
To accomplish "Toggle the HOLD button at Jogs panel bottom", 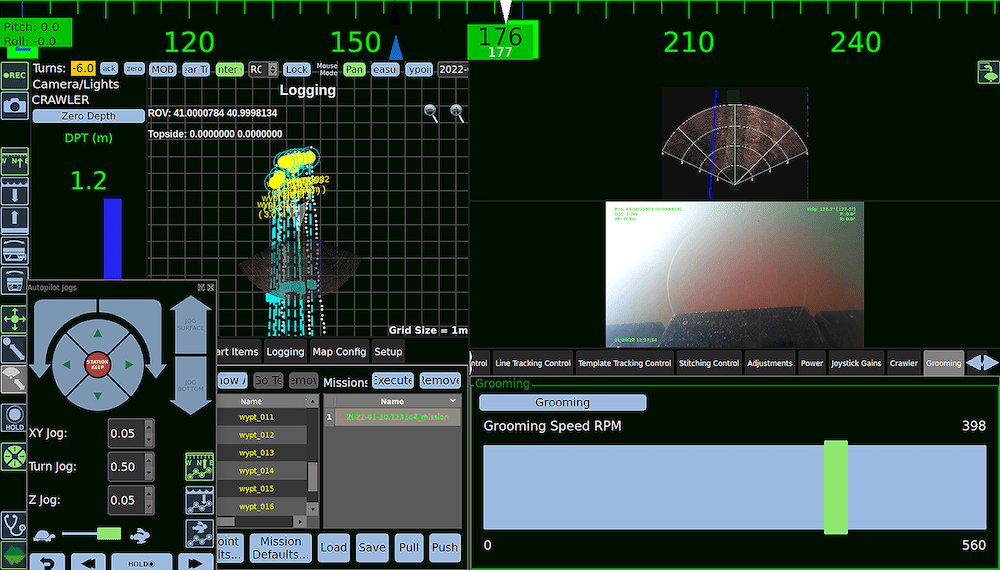I will tap(142, 563).
